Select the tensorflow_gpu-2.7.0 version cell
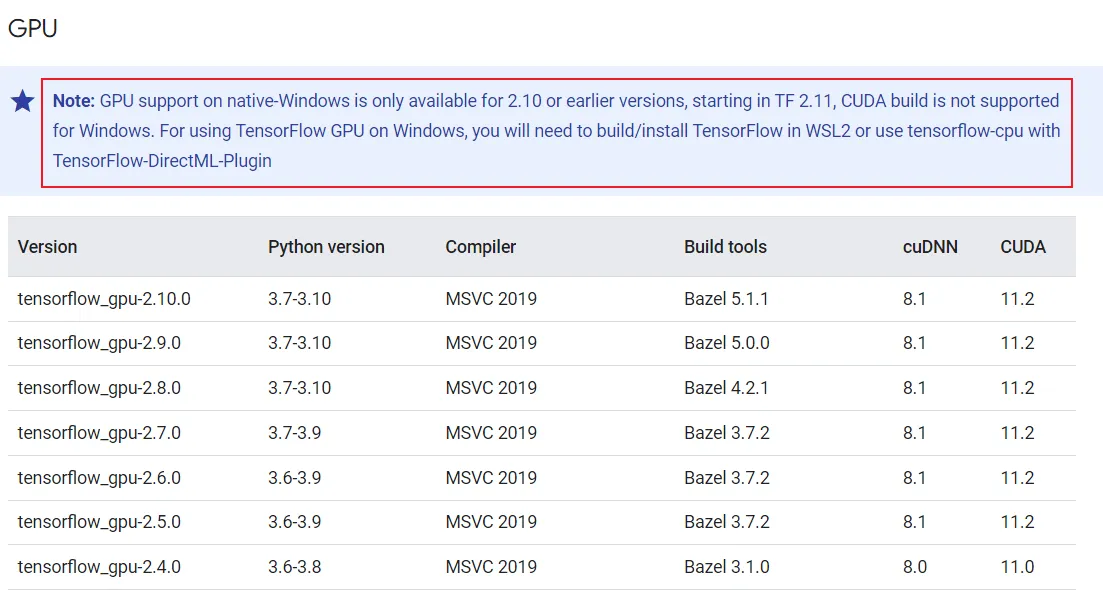The image size is (1103, 591). 99,433
